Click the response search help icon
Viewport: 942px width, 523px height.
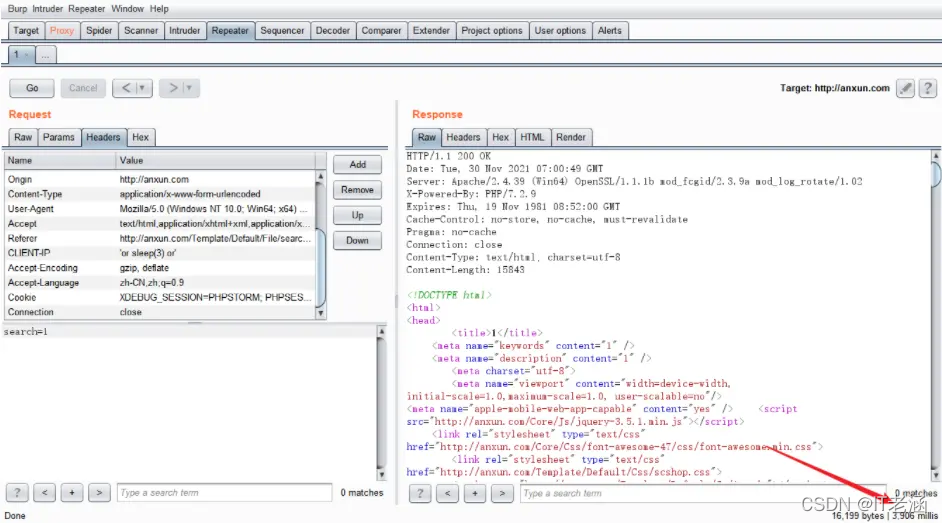coord(420,494)
